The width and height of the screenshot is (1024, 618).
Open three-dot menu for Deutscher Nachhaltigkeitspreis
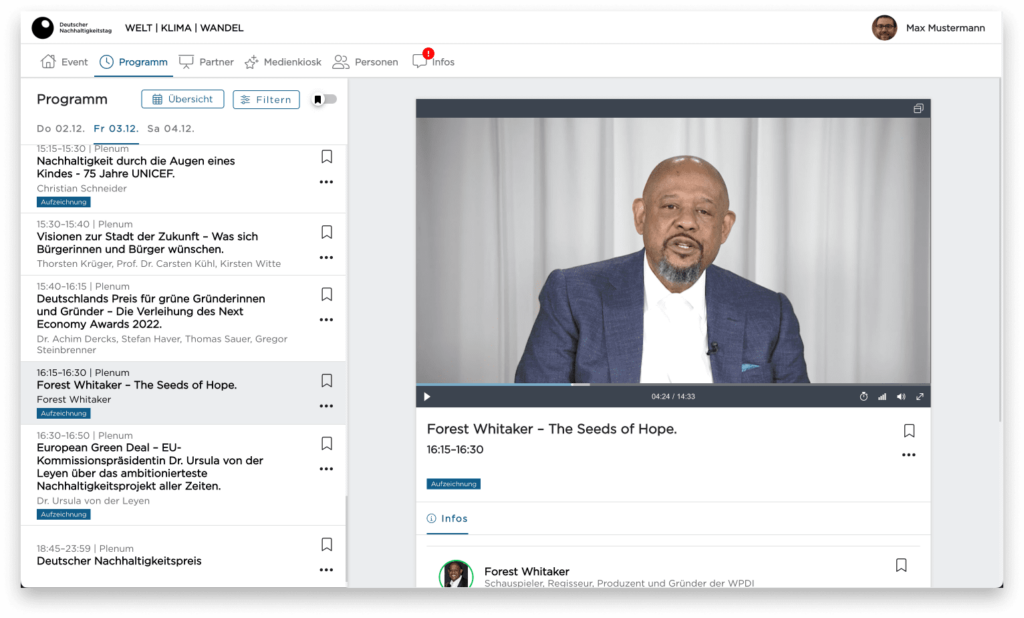[x=326, y=570]
